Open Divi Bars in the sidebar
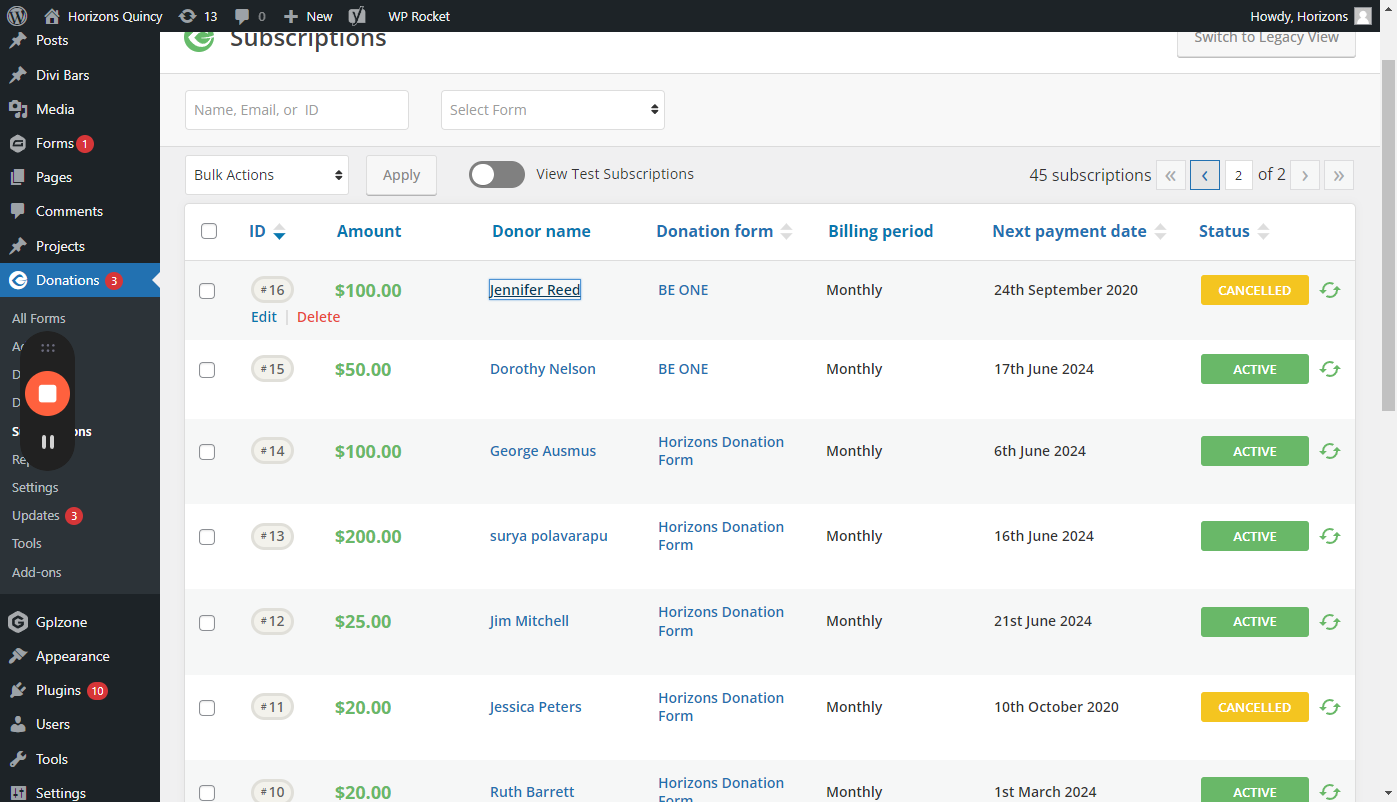Viewport: 1397px width, 802px height. (62, 75)
